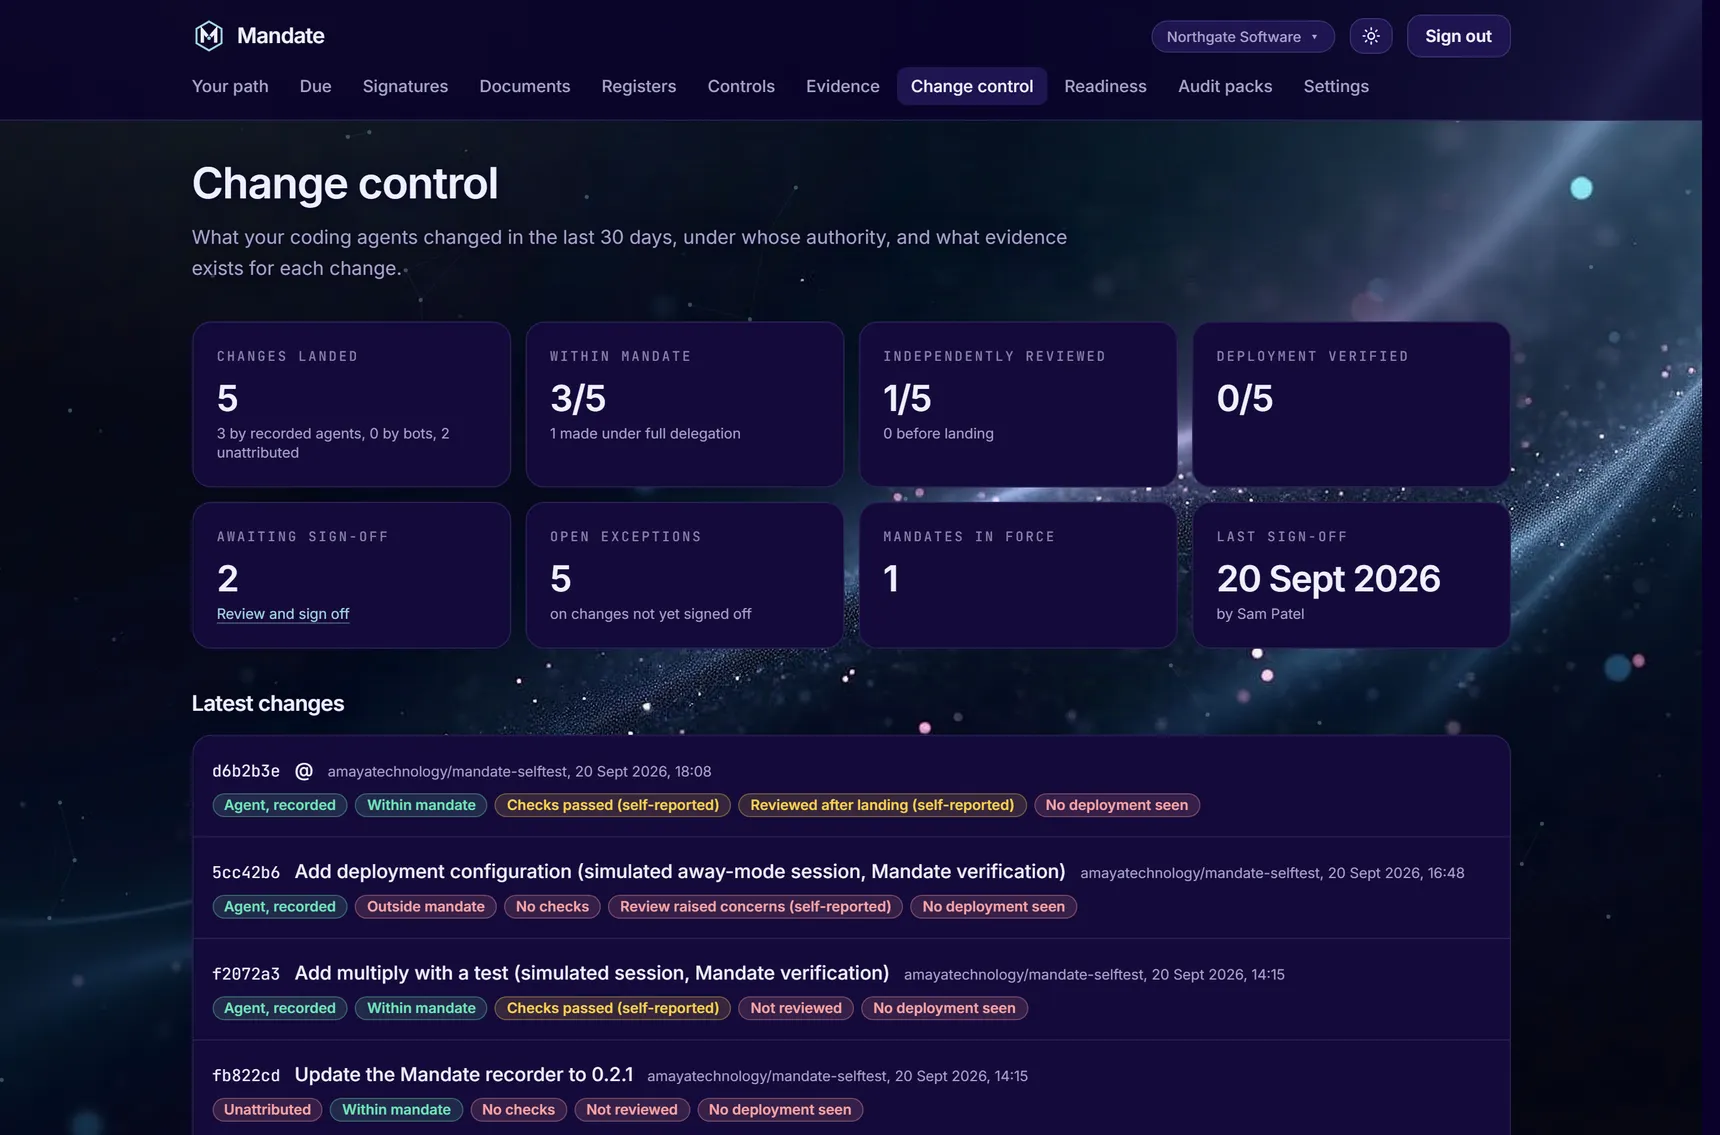Click No checks badge on 5cc42b6 row
The width and height of the screenshot is (1720, 1135).
(x=552, y=907)
